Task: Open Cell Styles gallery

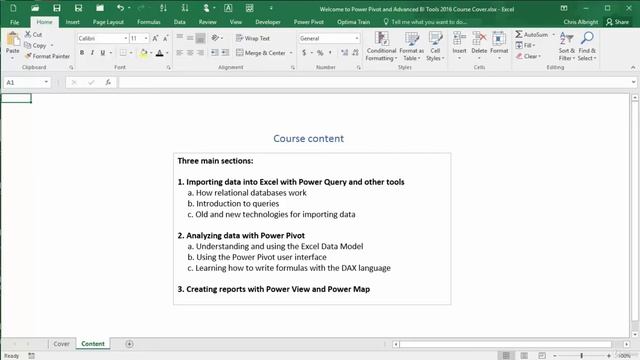Action: pos(435,47)
